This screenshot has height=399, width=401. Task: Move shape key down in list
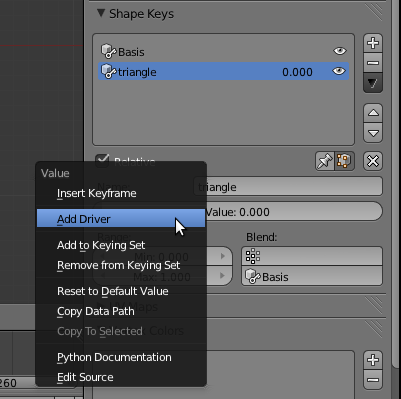pyautogui.click(x=373, y=133)
